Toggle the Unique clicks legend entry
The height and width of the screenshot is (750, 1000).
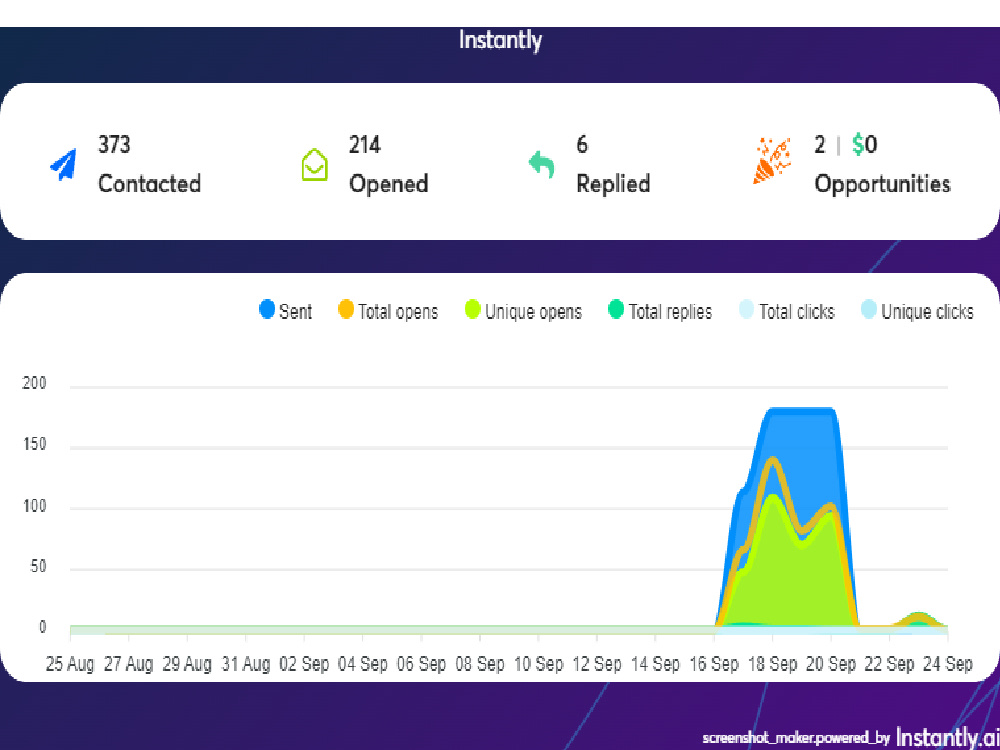click(x=917, y=311)
